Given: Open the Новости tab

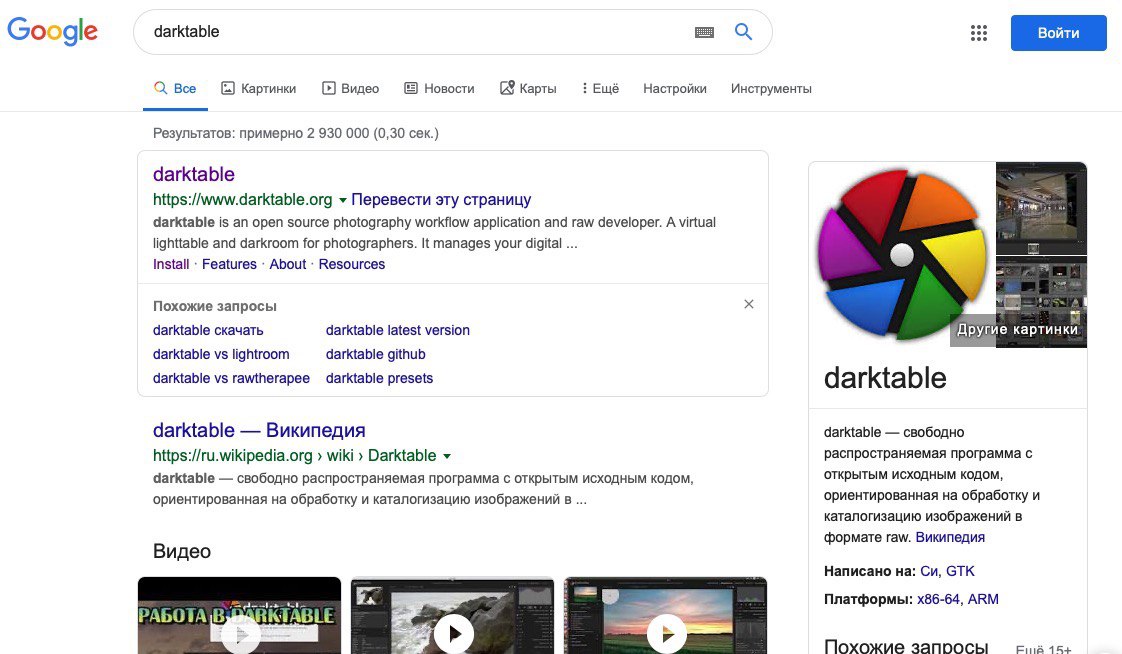Looking at the screenshot, I should 439,89.
